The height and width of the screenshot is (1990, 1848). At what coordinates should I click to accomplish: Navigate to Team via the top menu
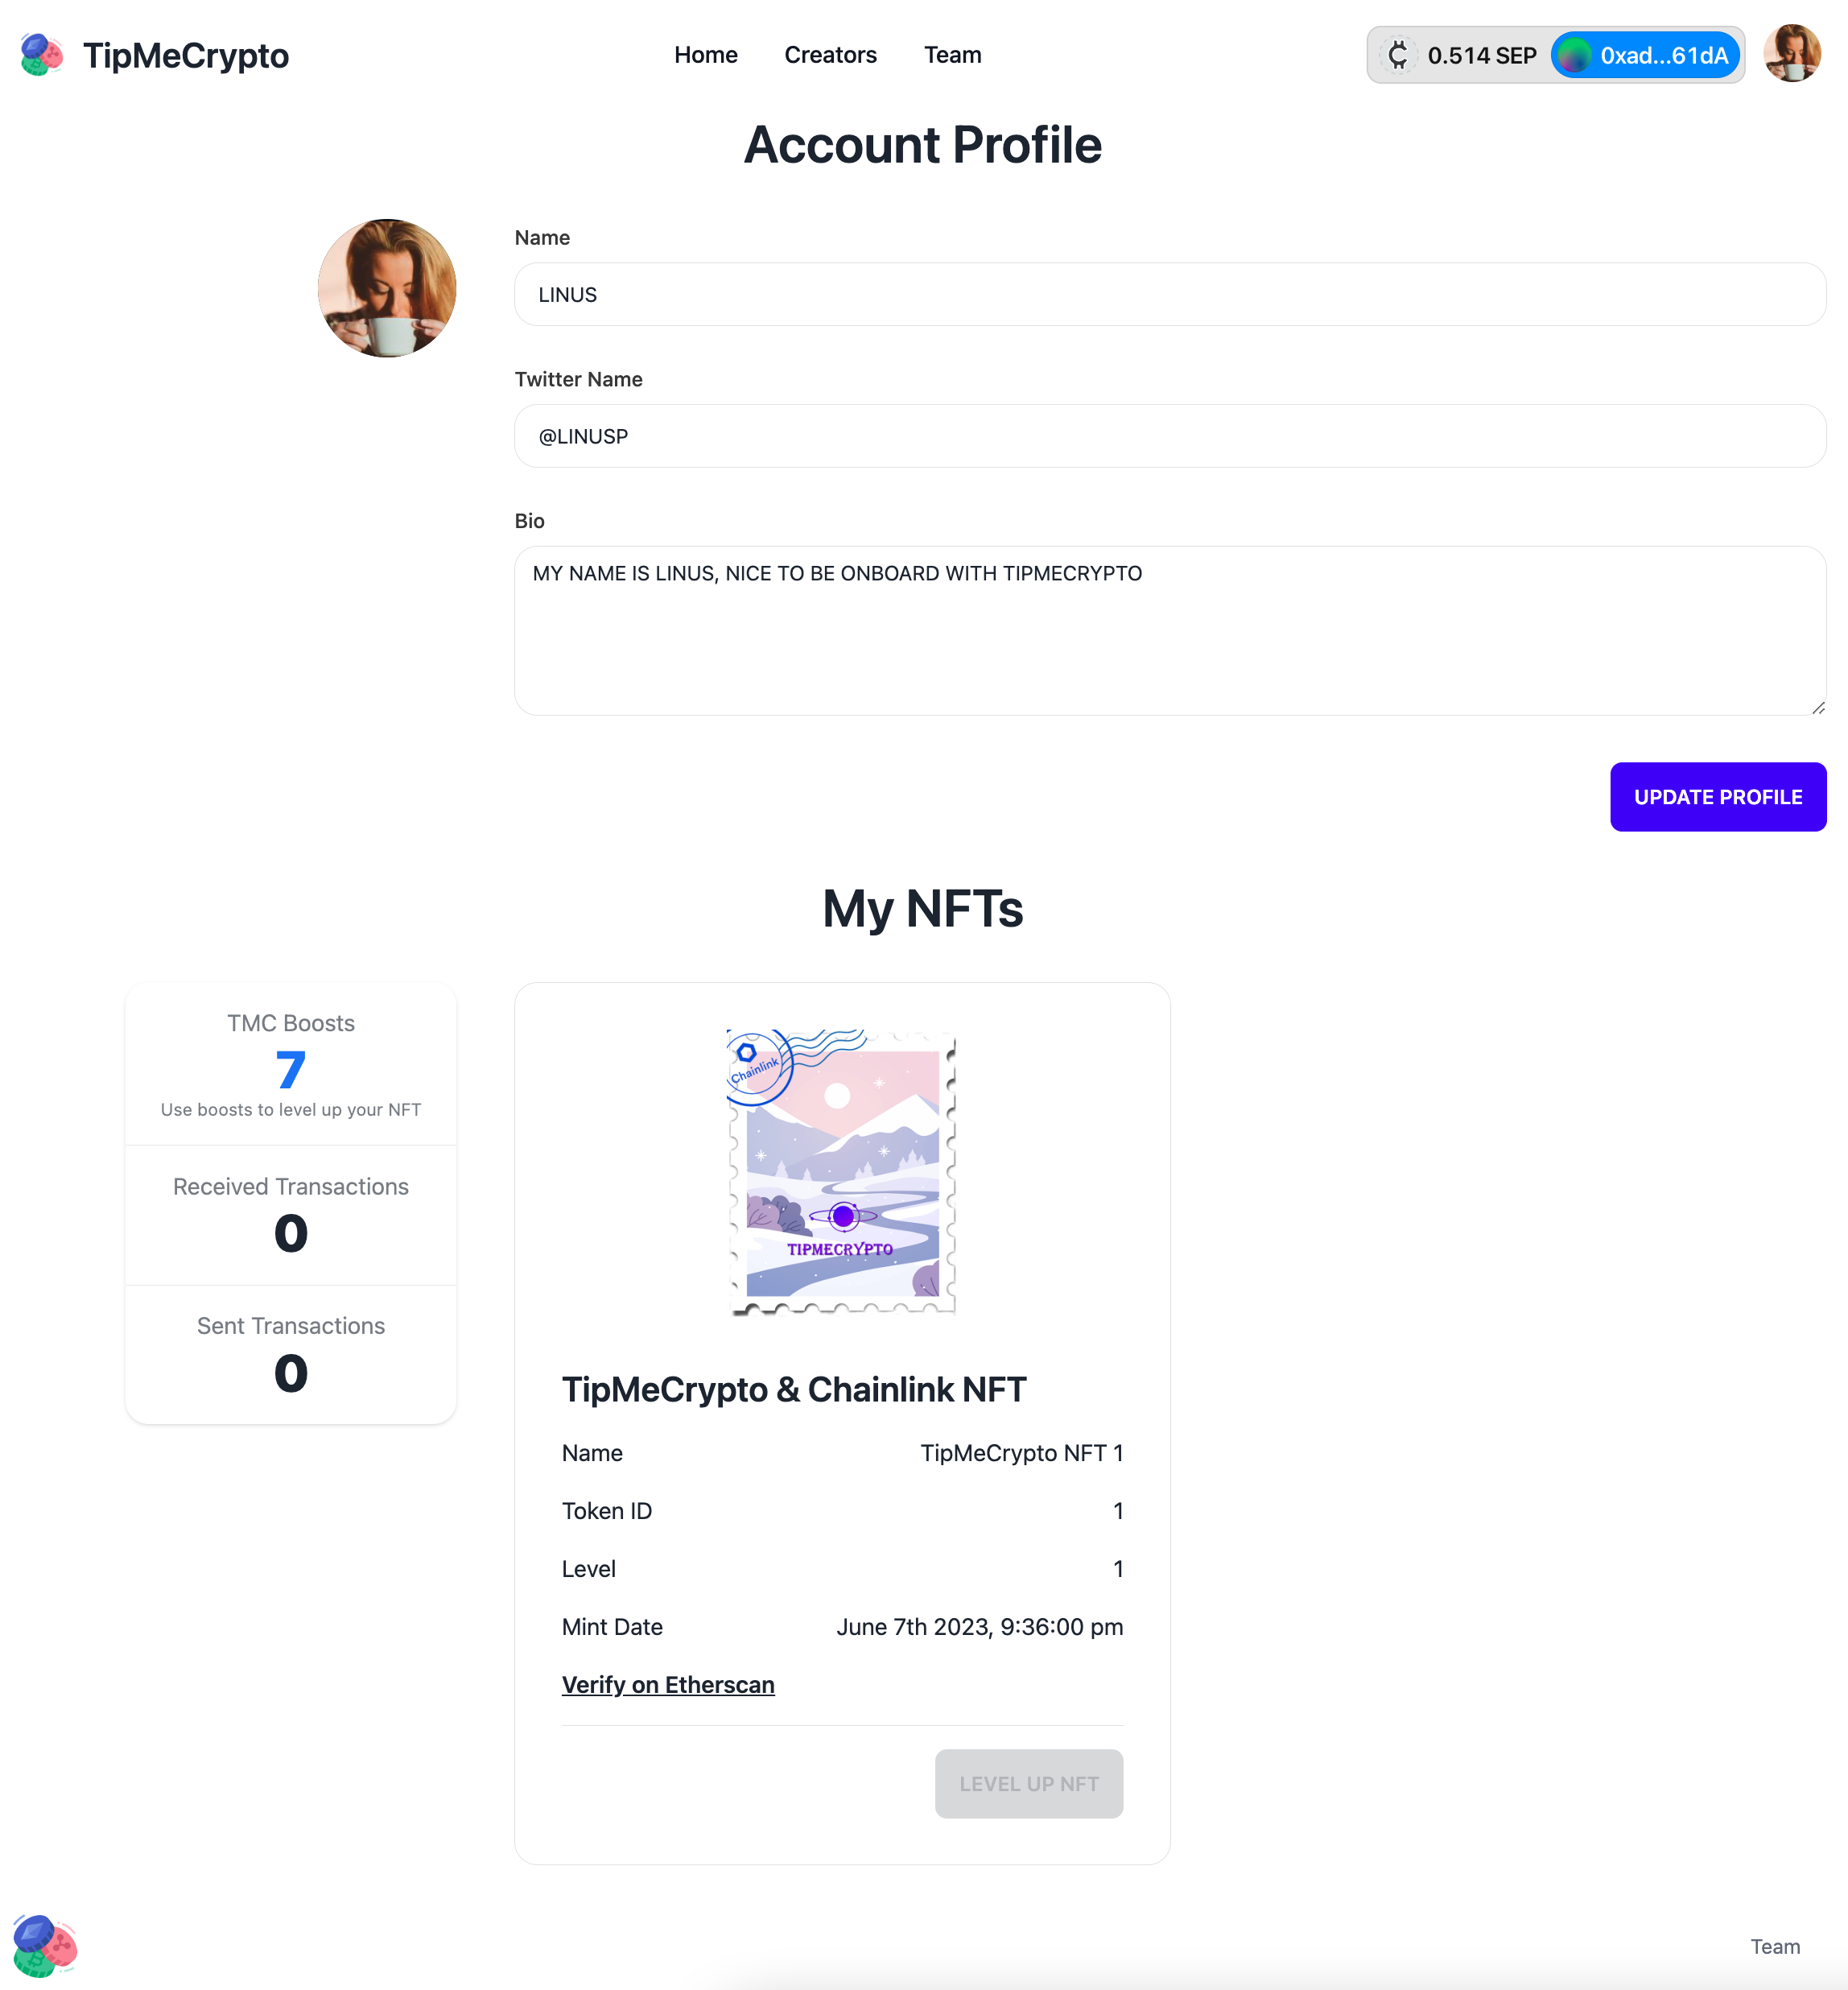pos(952,55)
